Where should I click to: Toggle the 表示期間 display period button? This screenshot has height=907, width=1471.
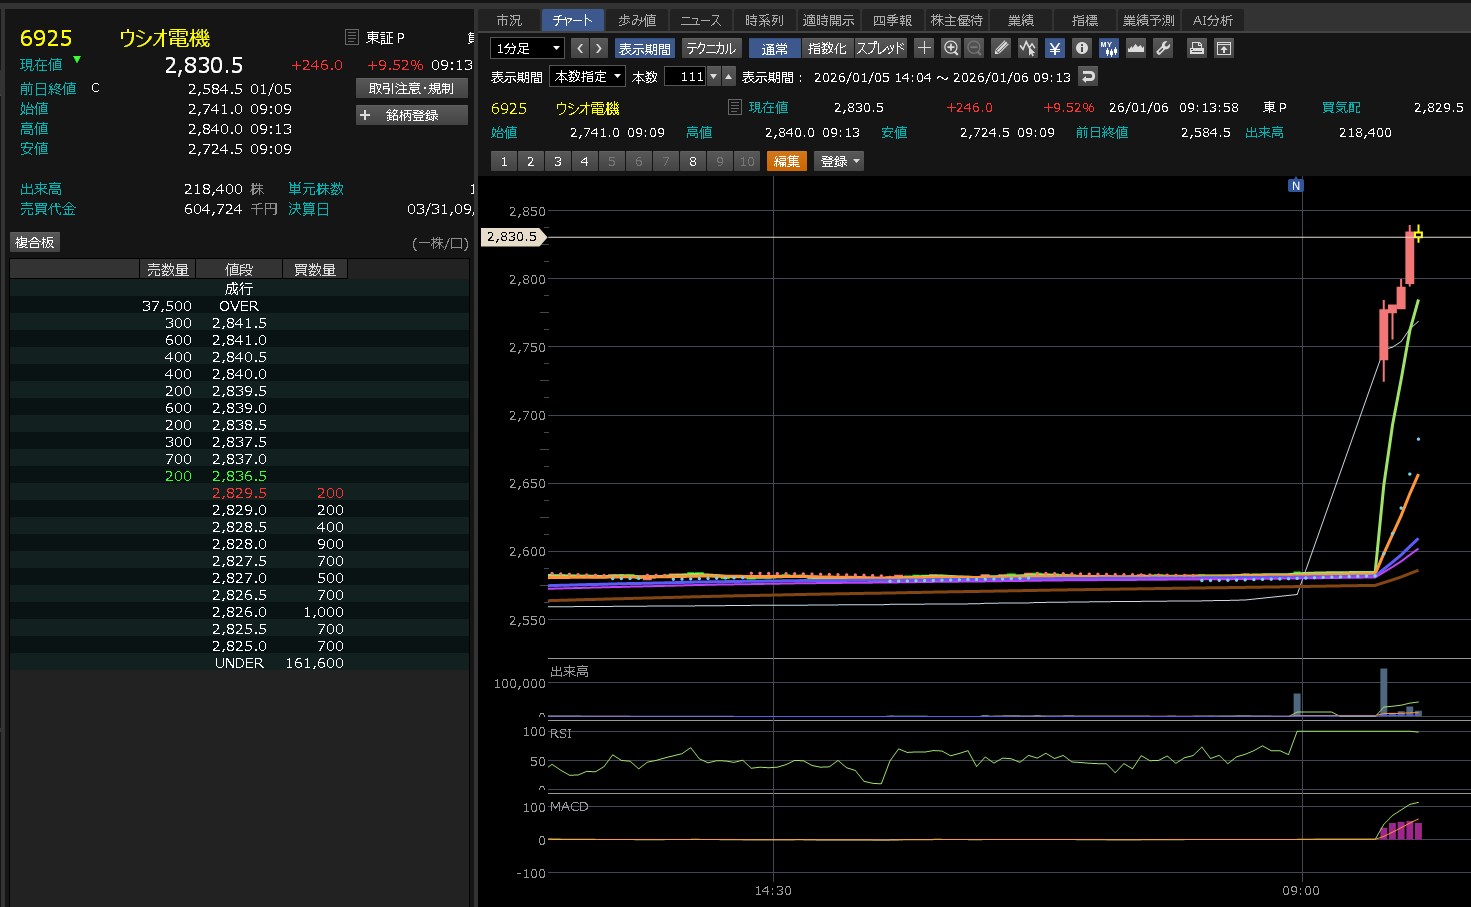644,48
